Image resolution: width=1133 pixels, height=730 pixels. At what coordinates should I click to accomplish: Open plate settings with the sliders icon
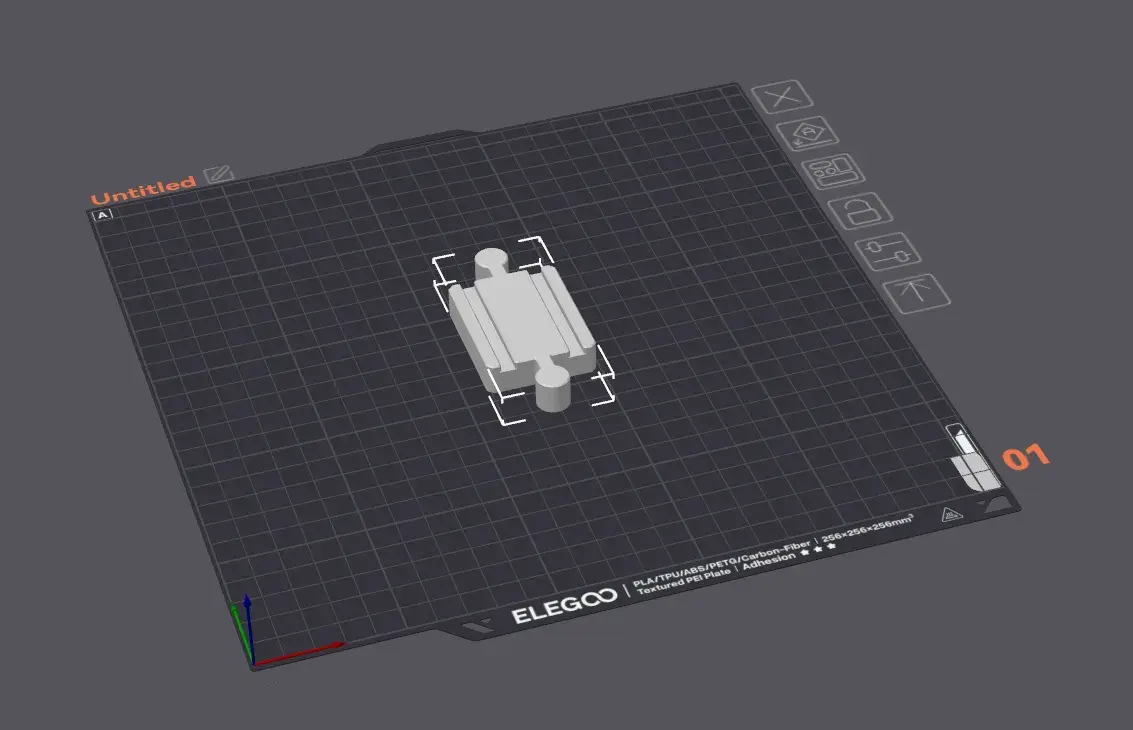click(x=888, y=252)
